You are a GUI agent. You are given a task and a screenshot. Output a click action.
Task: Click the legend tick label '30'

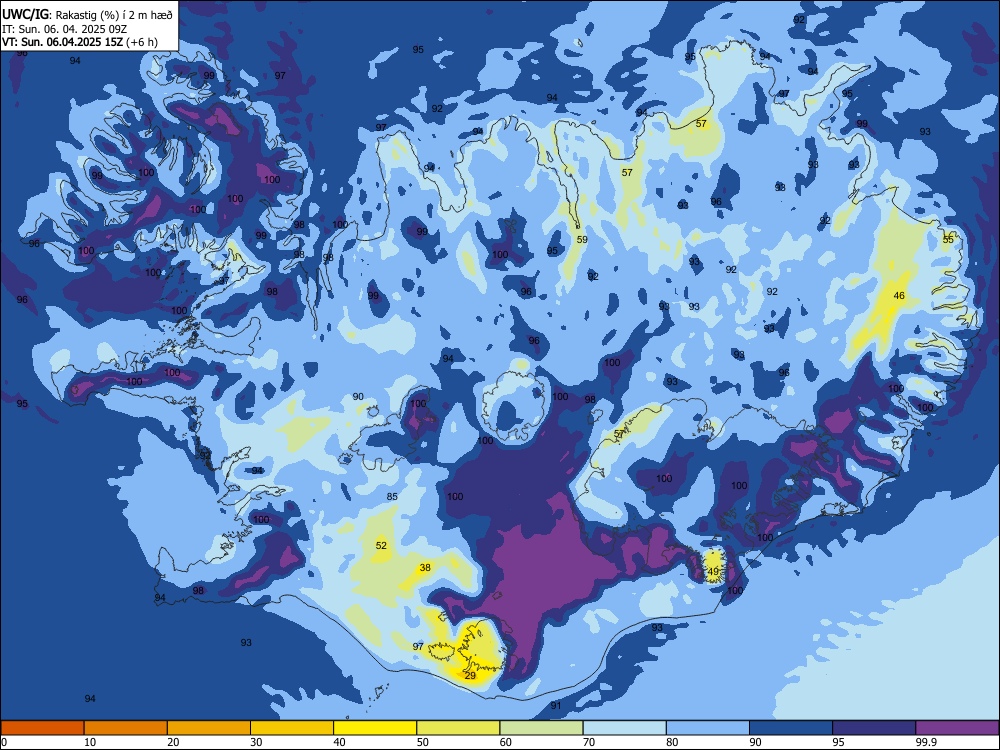256,742
